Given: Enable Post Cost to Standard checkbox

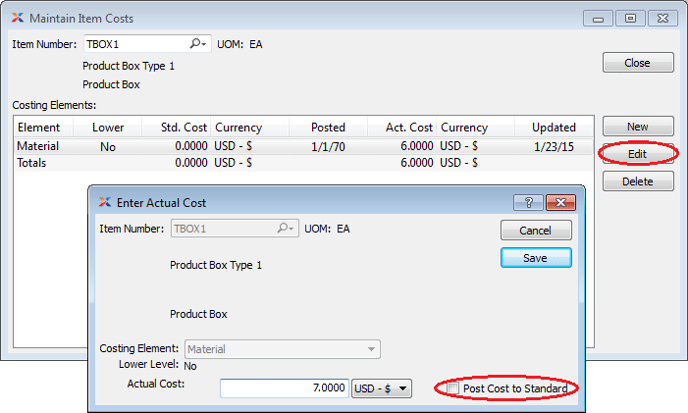Looking at the screenshot, I should click(x=453, y=388).
